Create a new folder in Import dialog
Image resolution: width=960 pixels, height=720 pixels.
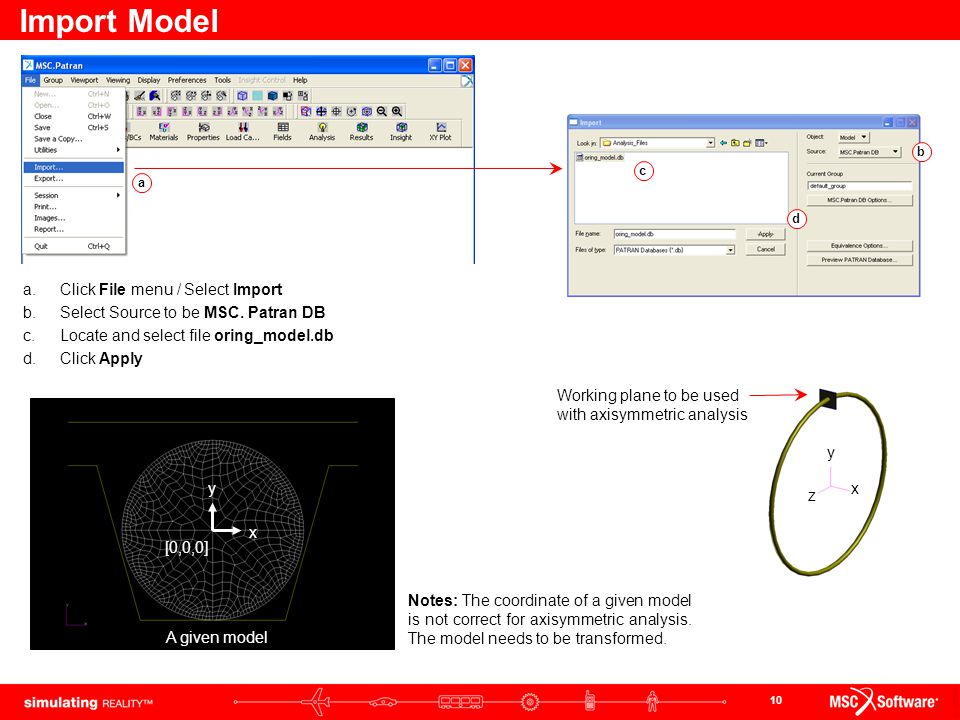pyautogui.click(x=747, y=143)
